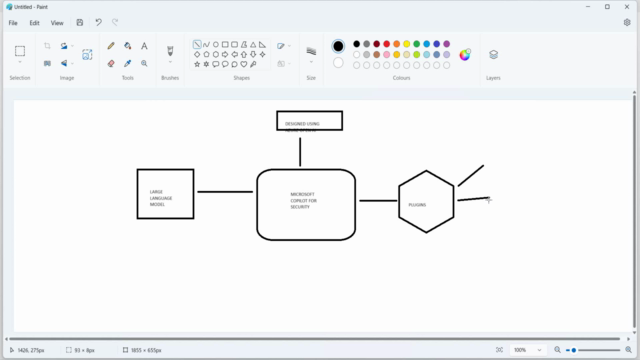This screenshot has height=360, width=640.
Task: Pick the red colour swatch
Action: point(387,44)
